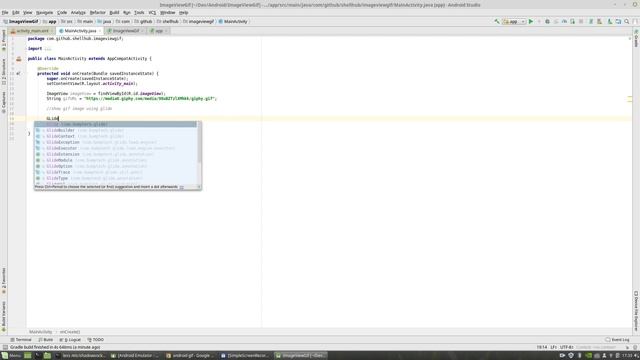Click the 'java' breadcrumb folder
Screen dimensions: 640x360
coord(104,21)
